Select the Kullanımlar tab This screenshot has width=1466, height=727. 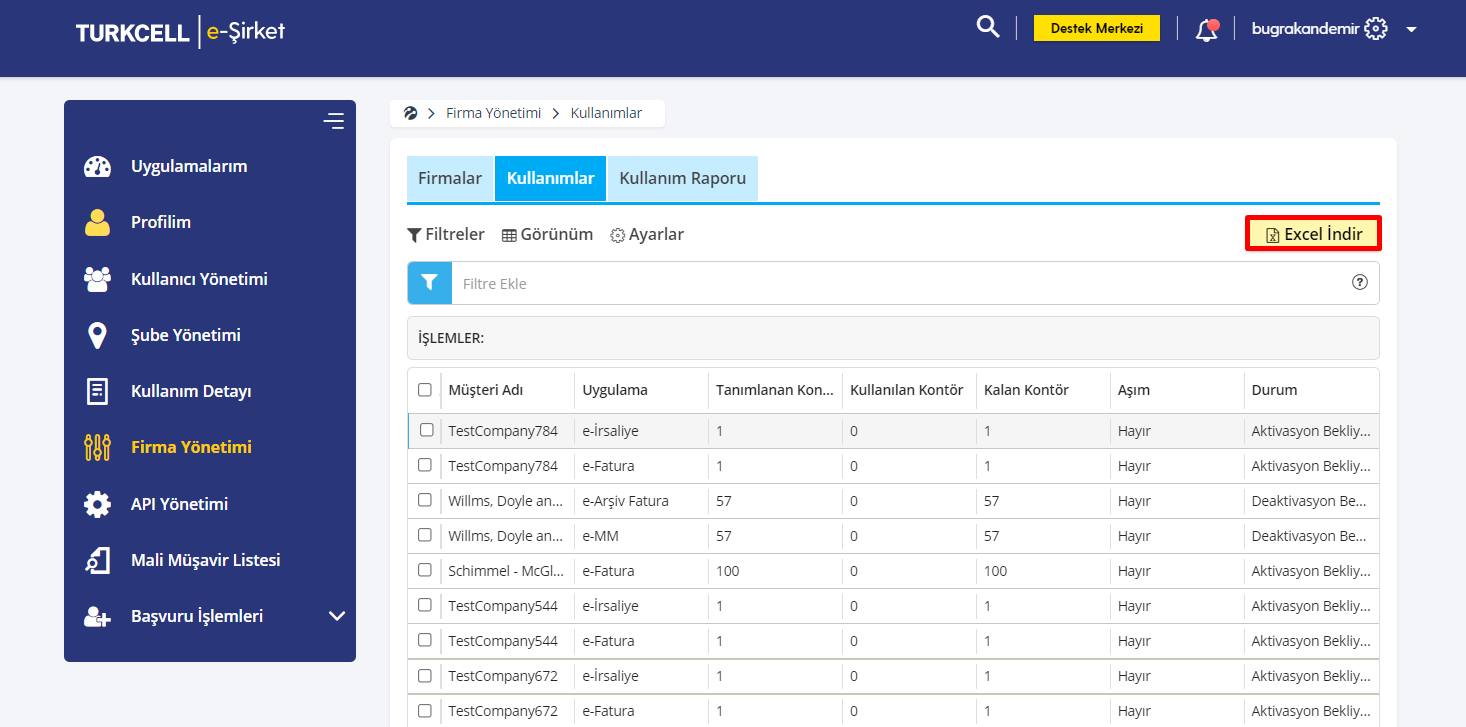[x=550, y=178]
